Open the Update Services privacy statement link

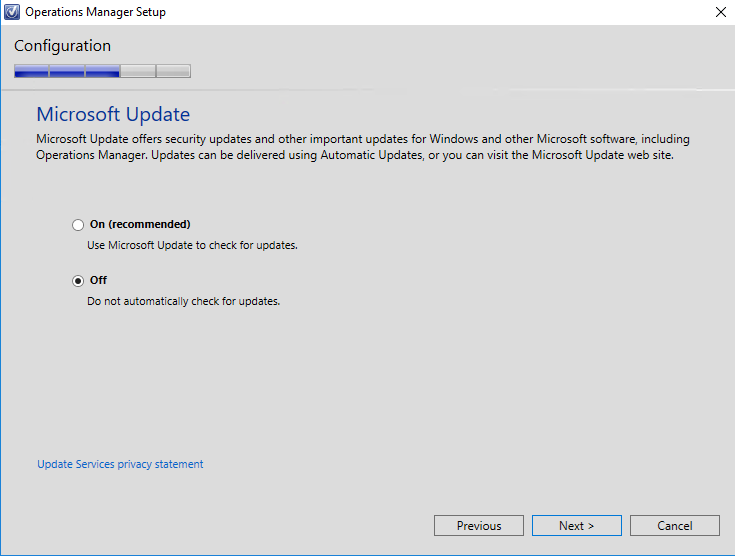(x=120, y=464)
